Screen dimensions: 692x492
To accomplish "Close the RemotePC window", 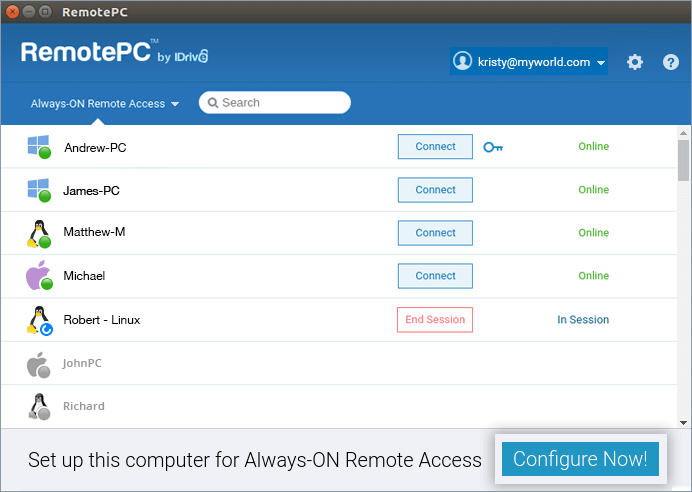I will click(x=12, y=11).
